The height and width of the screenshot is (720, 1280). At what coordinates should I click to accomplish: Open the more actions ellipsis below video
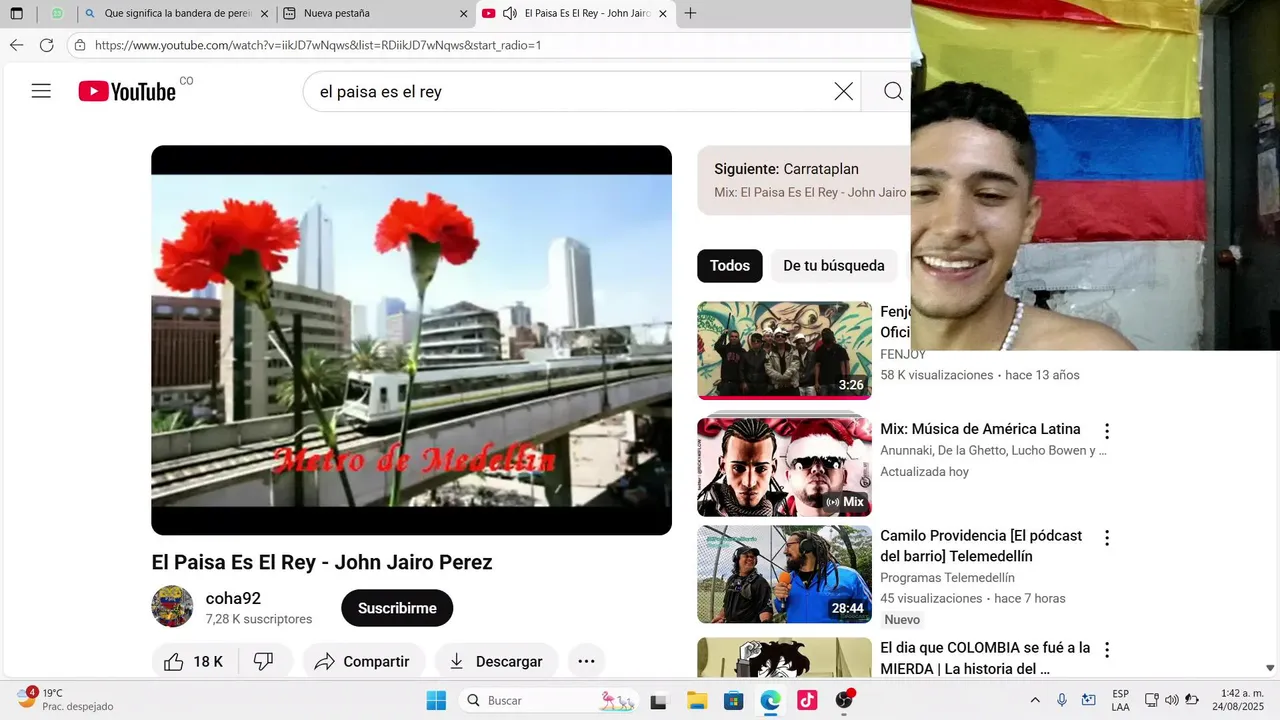coord(586,661)
